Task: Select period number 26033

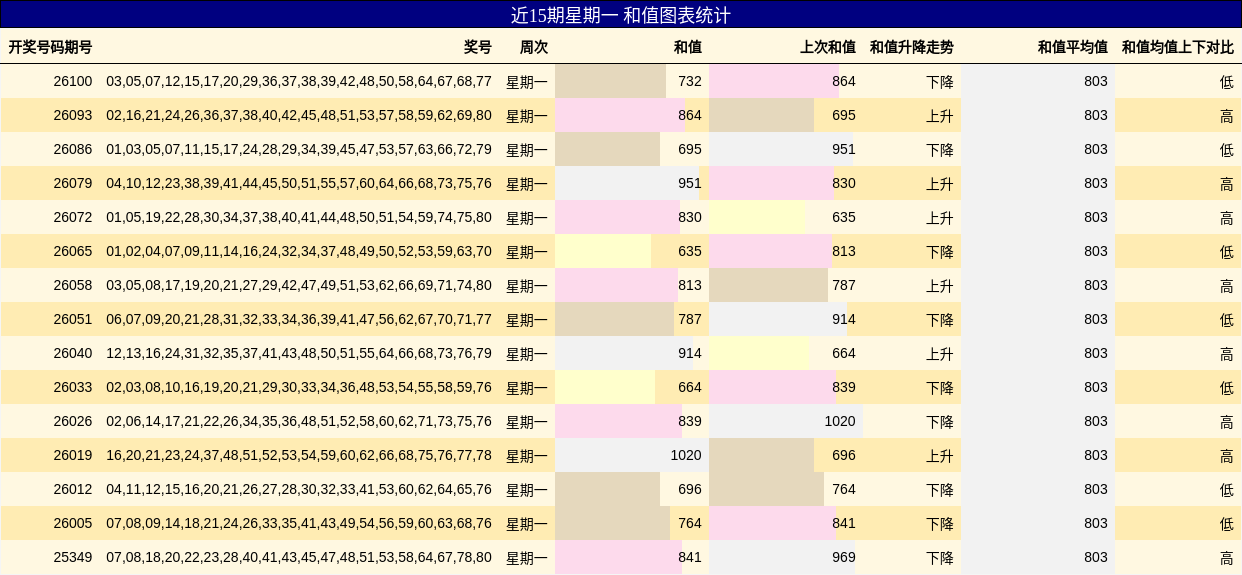Action: pyautogui.click(x=73, y=387)
